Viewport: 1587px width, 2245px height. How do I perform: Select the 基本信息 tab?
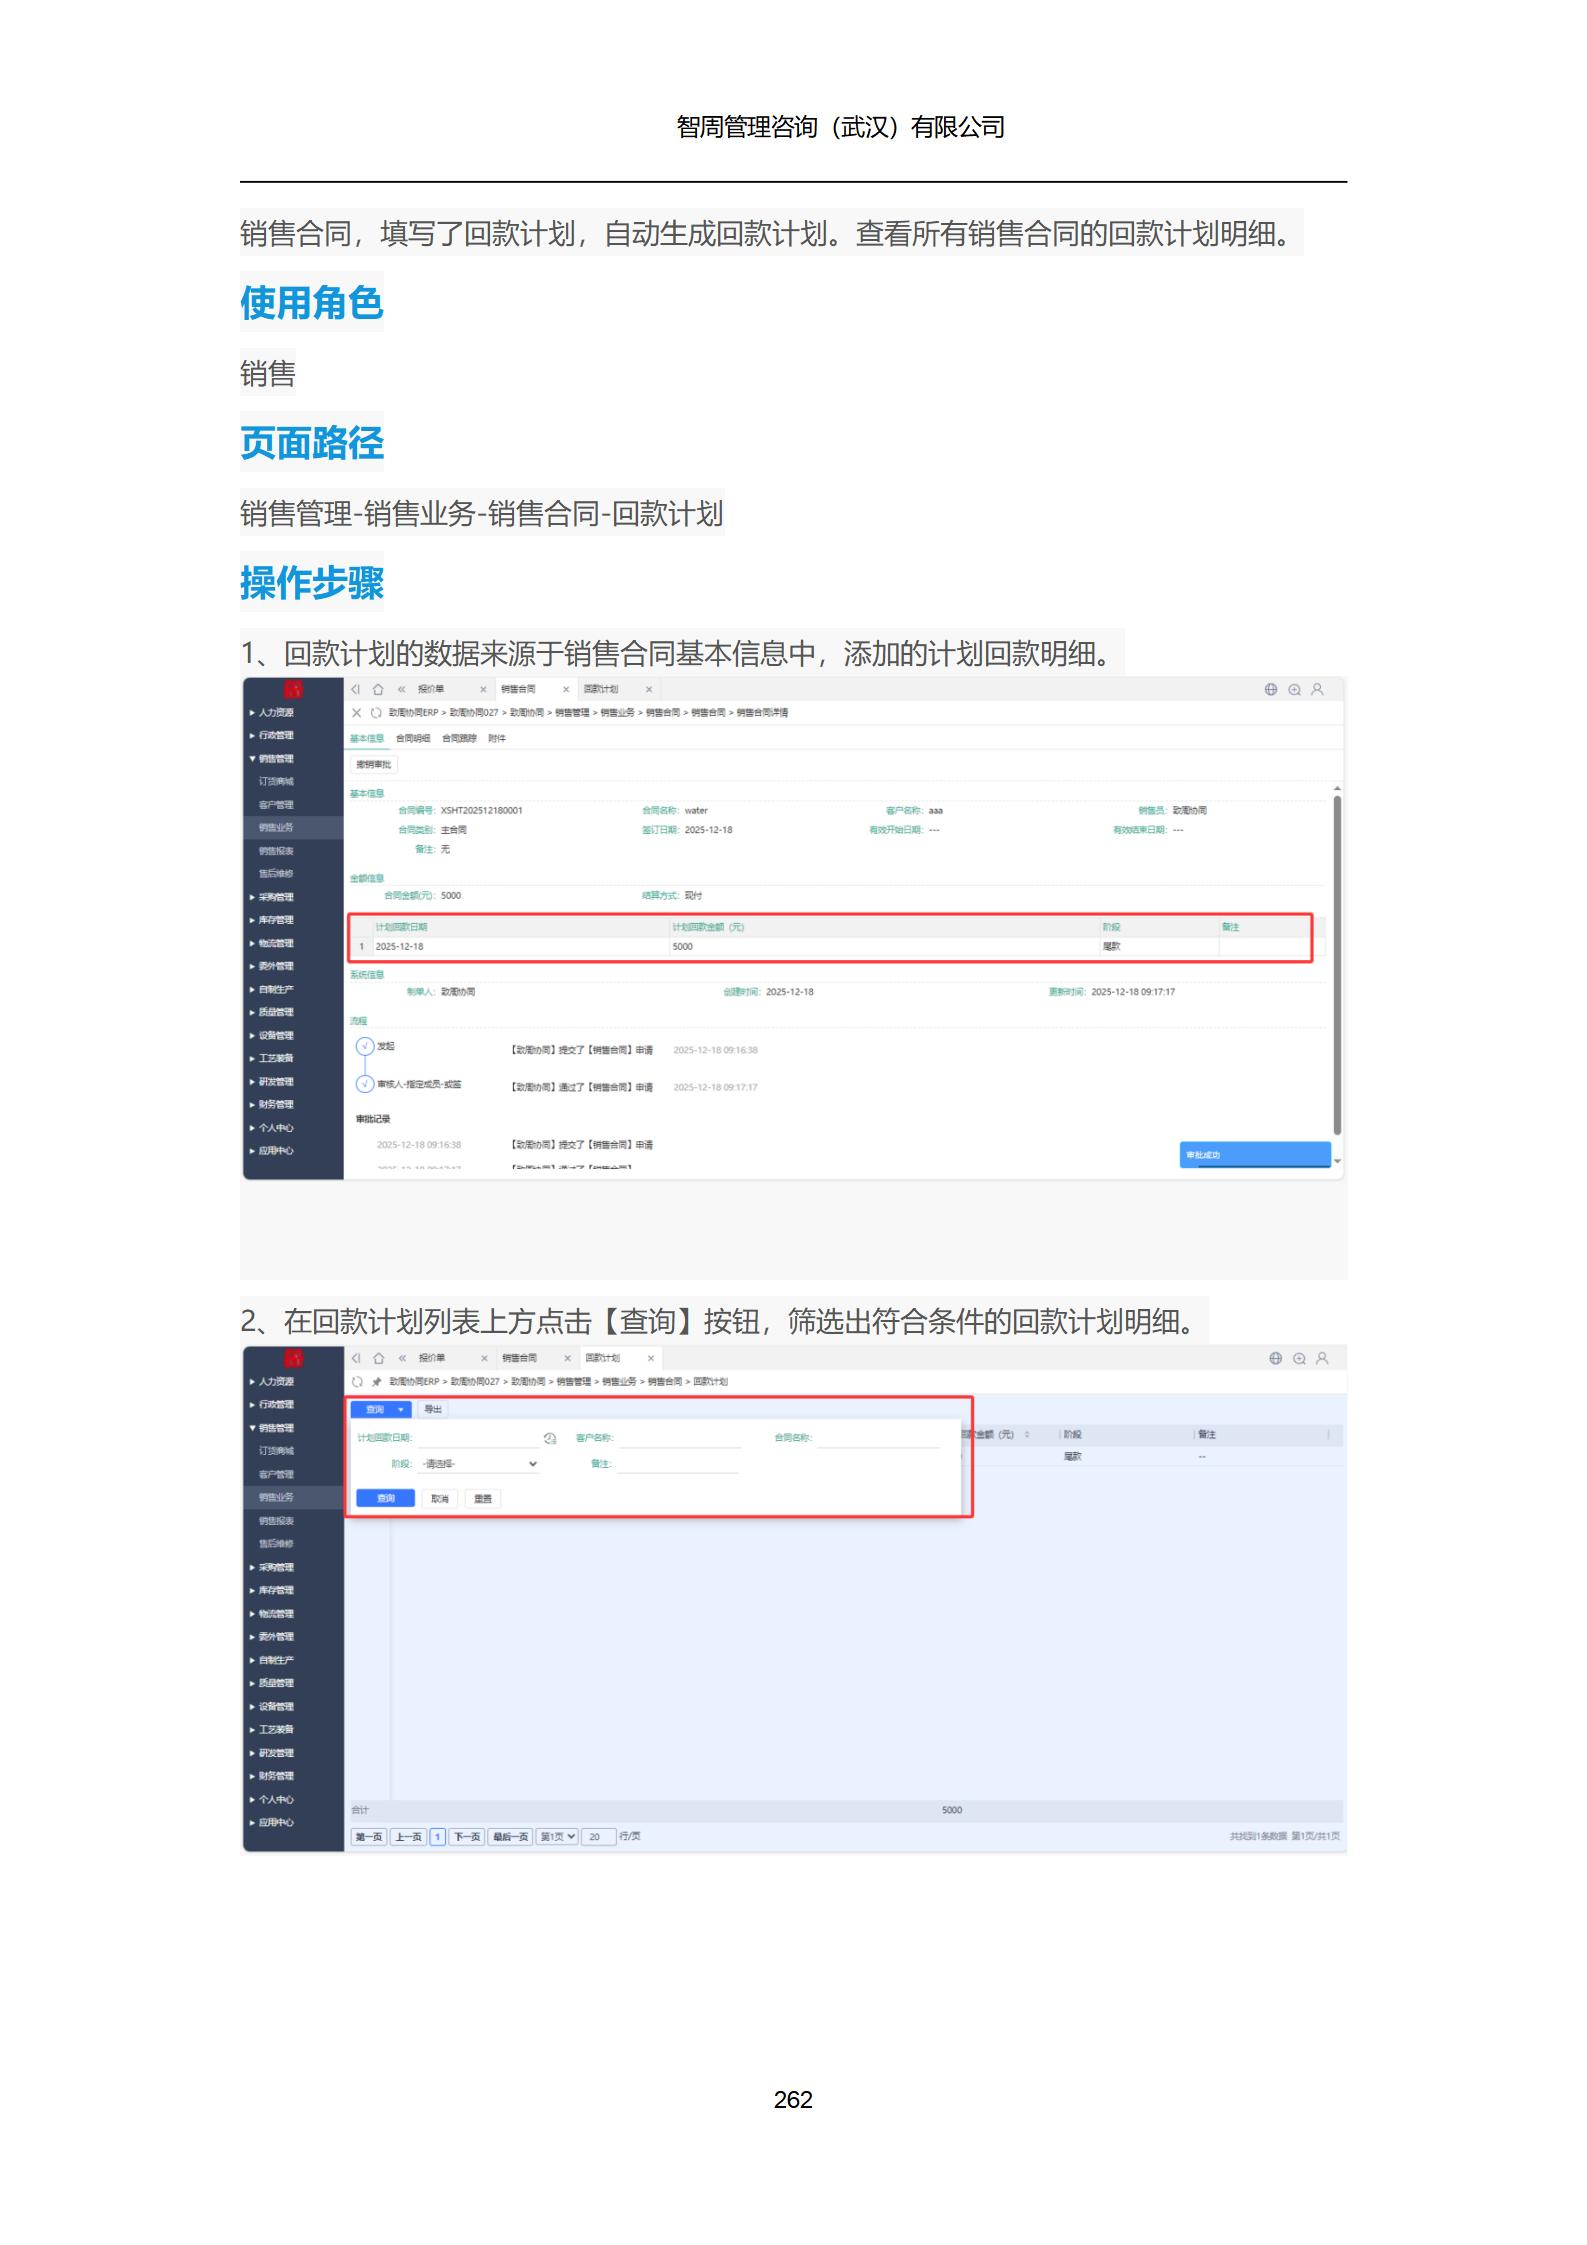click(367, 738)
